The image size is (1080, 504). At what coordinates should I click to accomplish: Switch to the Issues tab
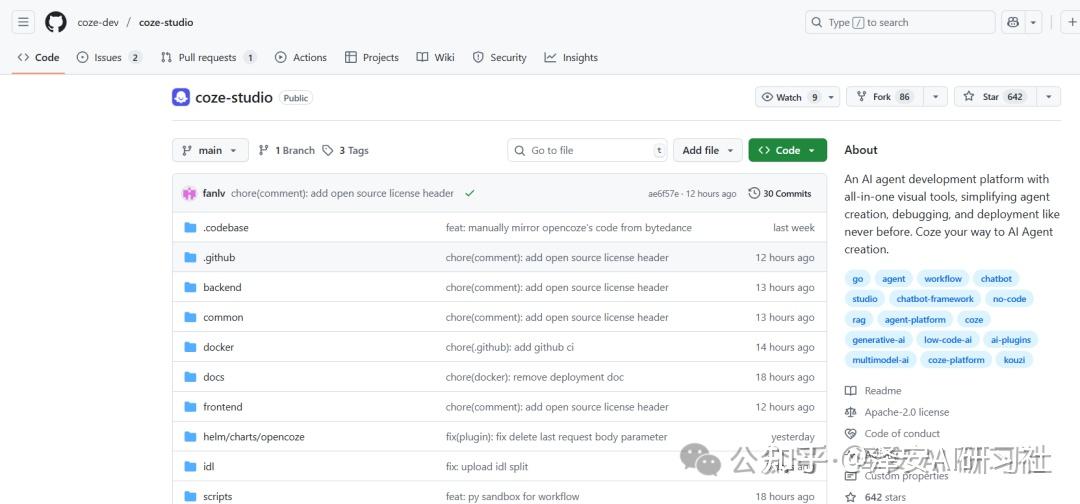pyautogui.click(x=109, y=57)
